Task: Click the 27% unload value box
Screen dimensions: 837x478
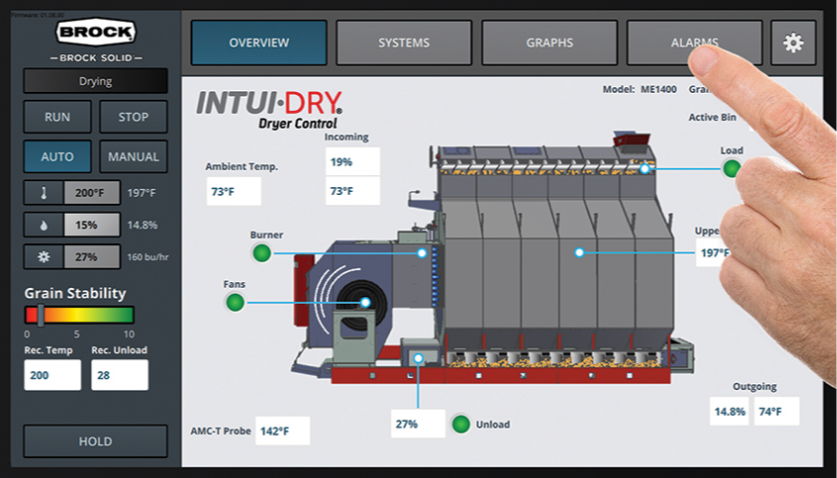Action: click(418, 424)
